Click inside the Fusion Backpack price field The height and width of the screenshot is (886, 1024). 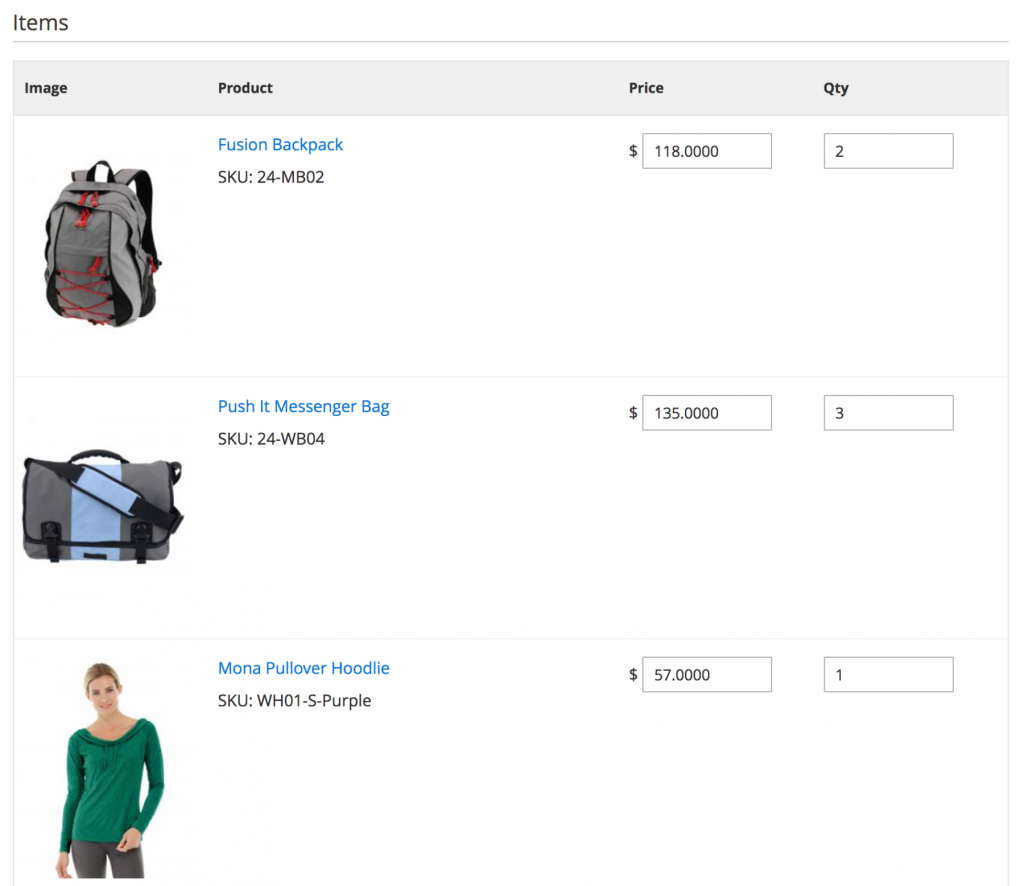point(706,150)
